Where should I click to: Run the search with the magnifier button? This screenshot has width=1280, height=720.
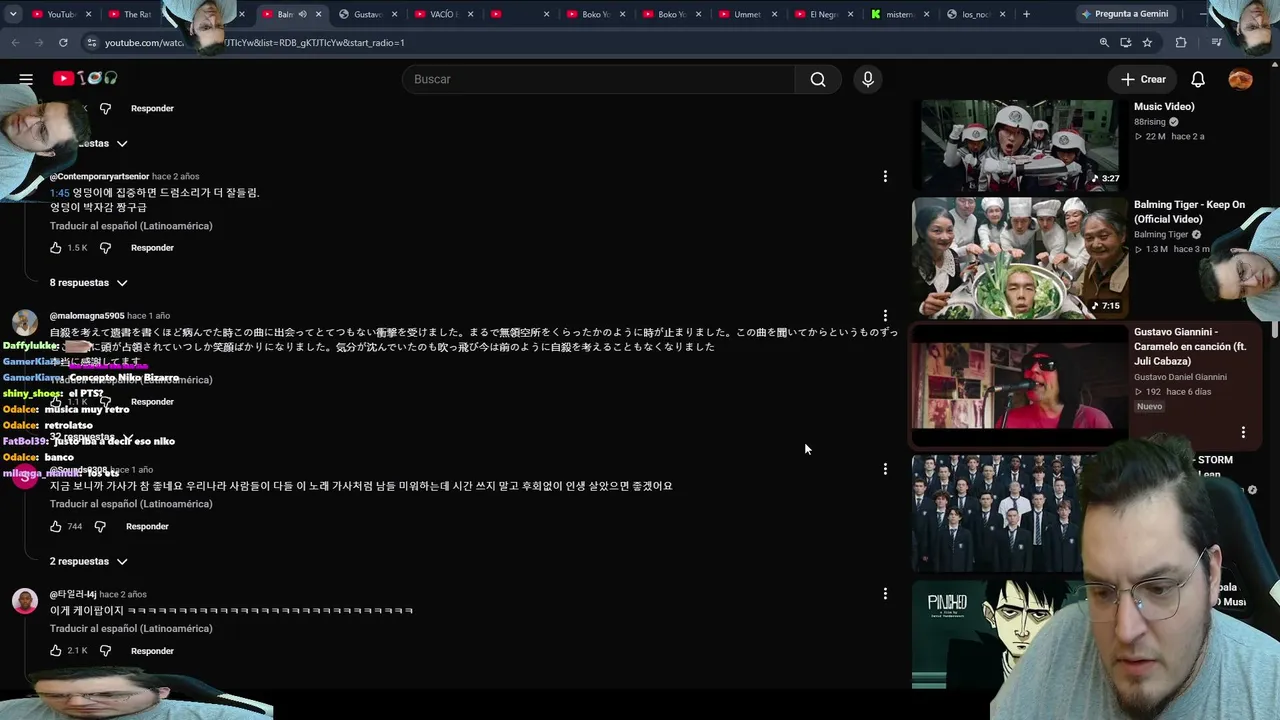(818, 79)
